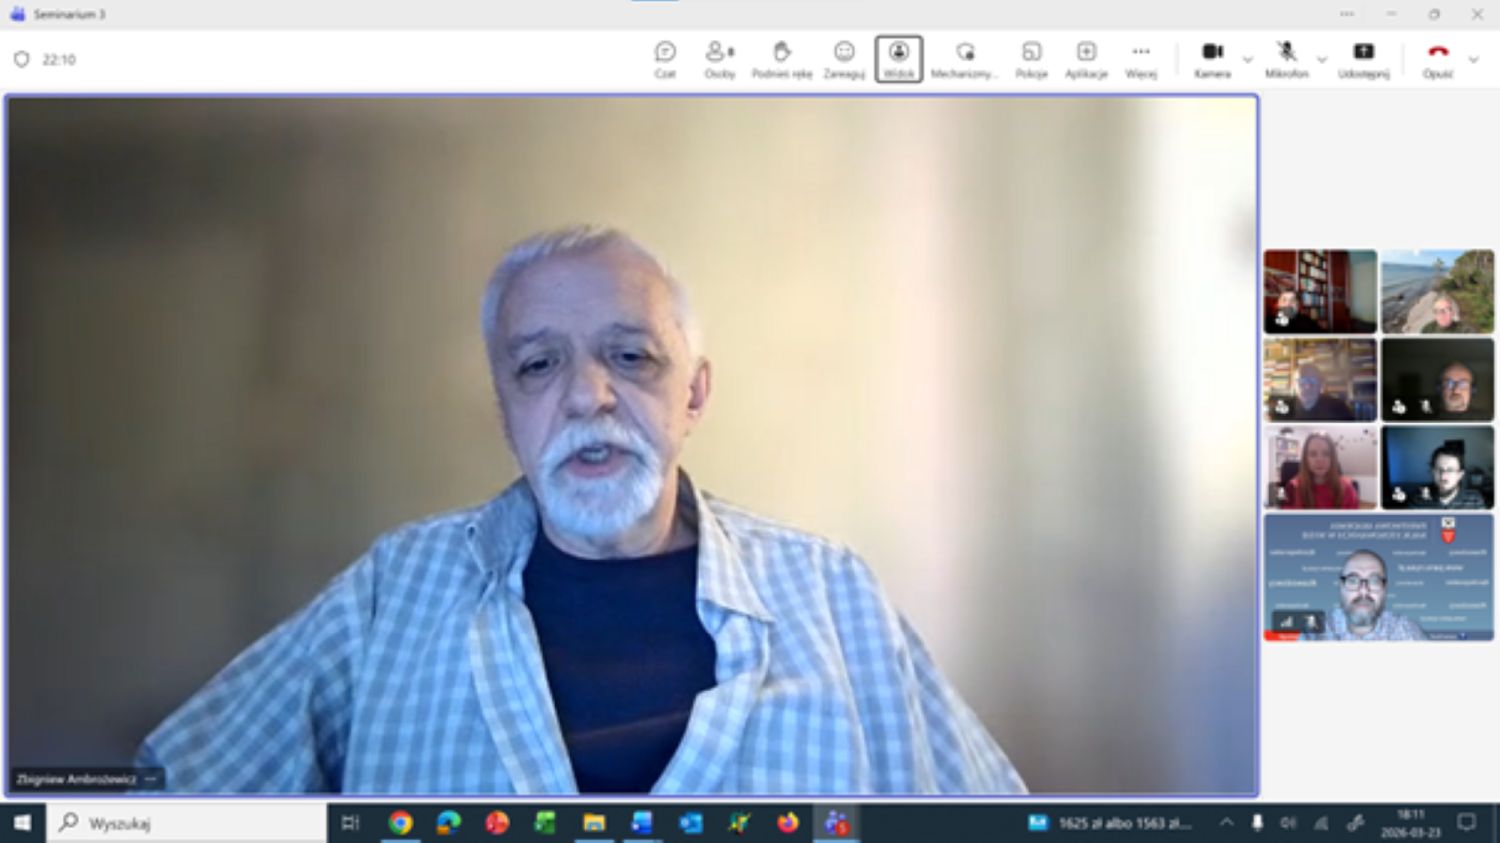Select the red-sweater woman's video thumbnail

click(1320, 468)
